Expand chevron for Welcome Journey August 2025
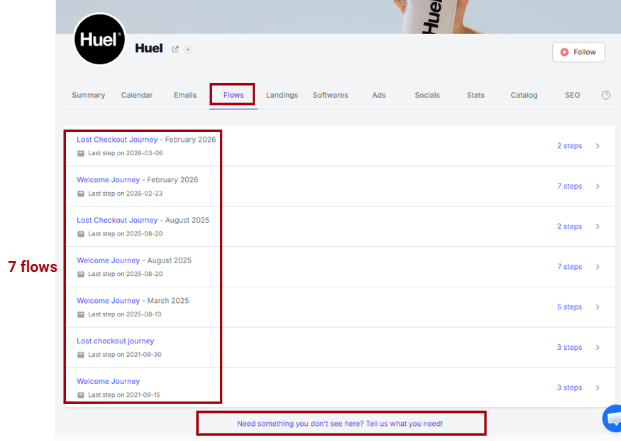 [x=598, y=267]
